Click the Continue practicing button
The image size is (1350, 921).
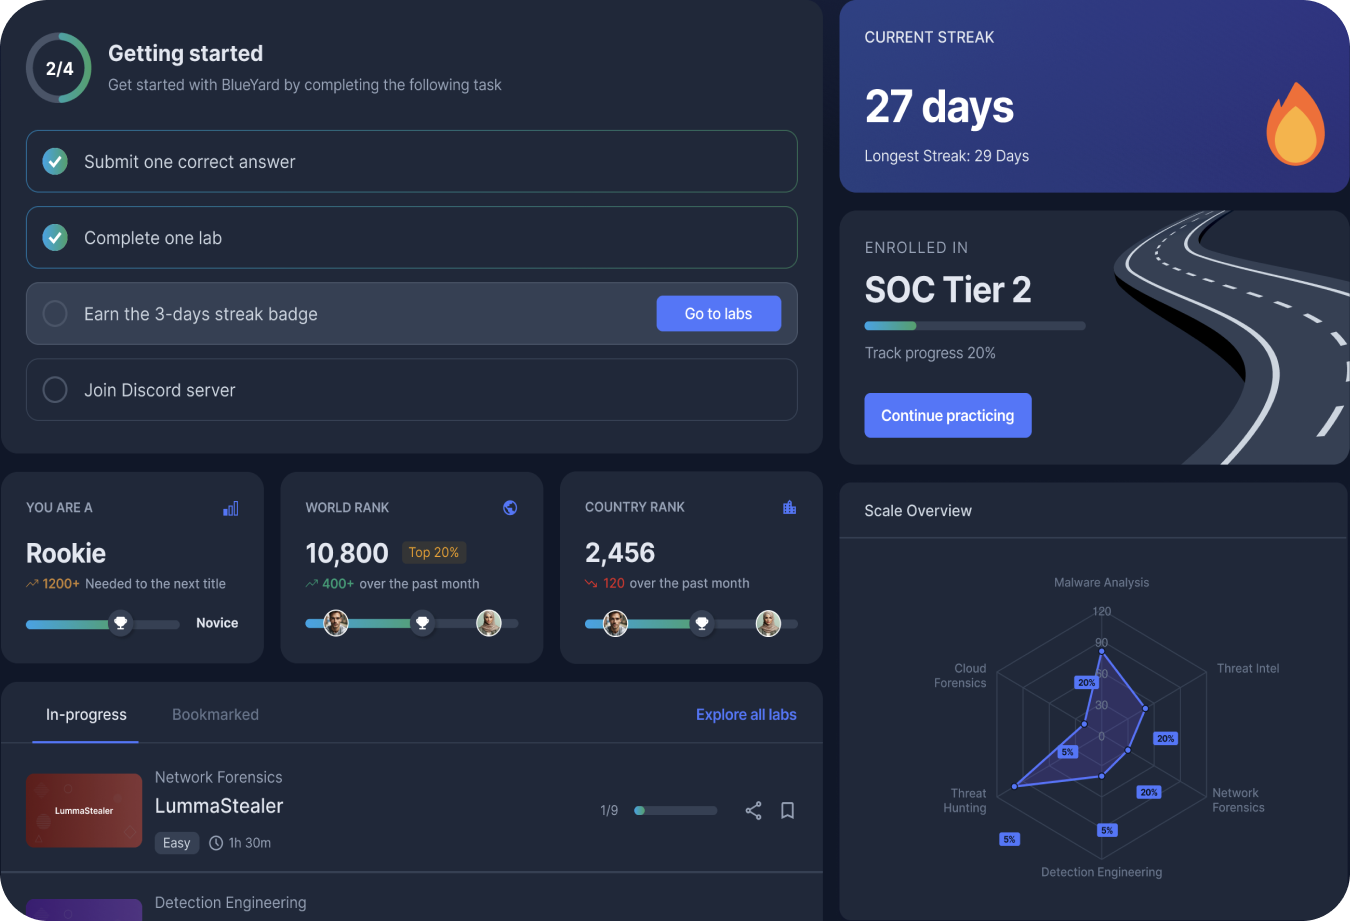click(x=947, y=416)
